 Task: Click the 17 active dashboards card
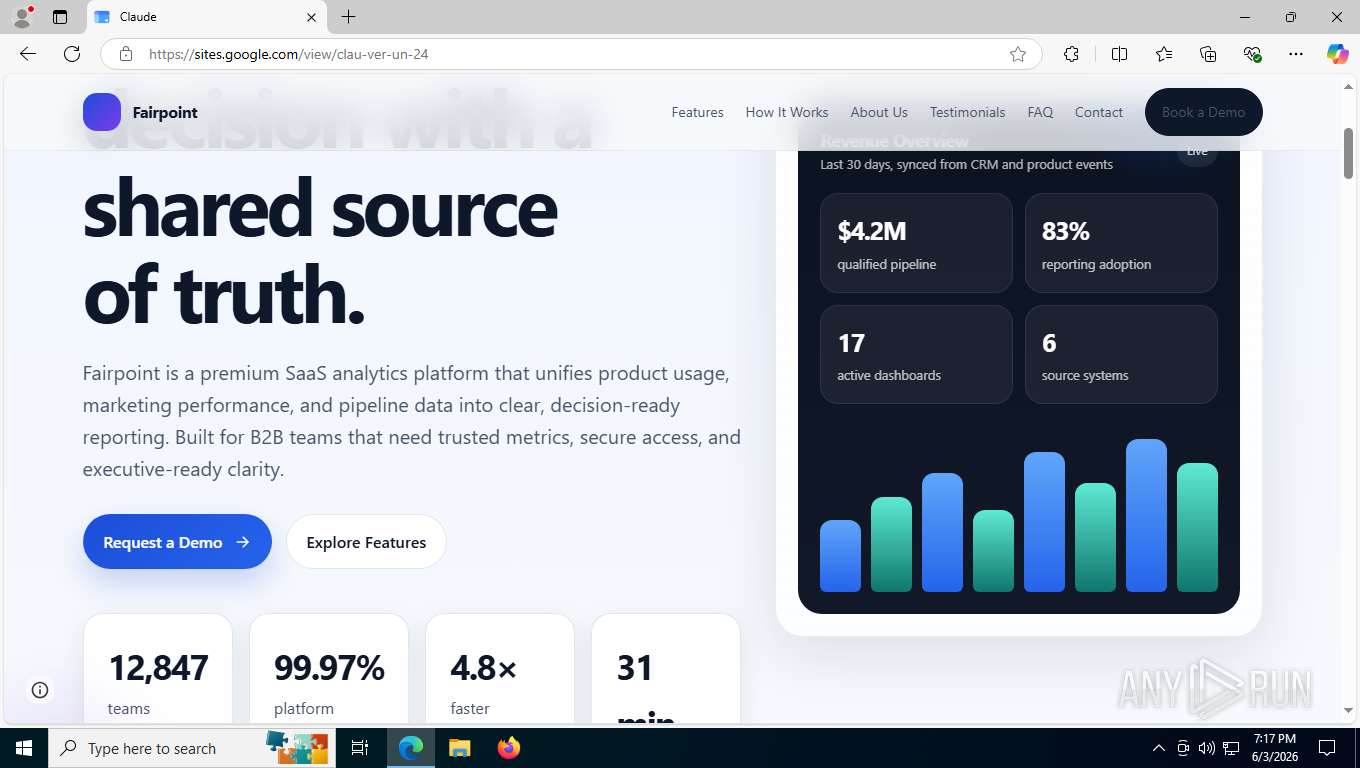(916, 355)
